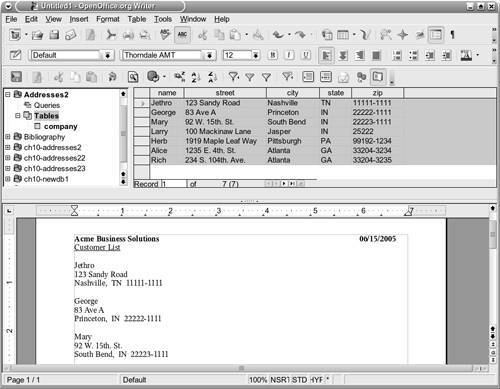Toggle Data Sources view button
This screenshot has height=389, width=500.
point(436,35)
